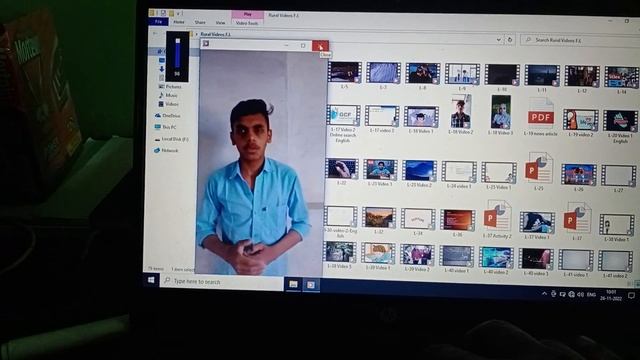Open the Video Tools ribbon tab
This screenshot has height=360, width=640.
coord(247,23)
